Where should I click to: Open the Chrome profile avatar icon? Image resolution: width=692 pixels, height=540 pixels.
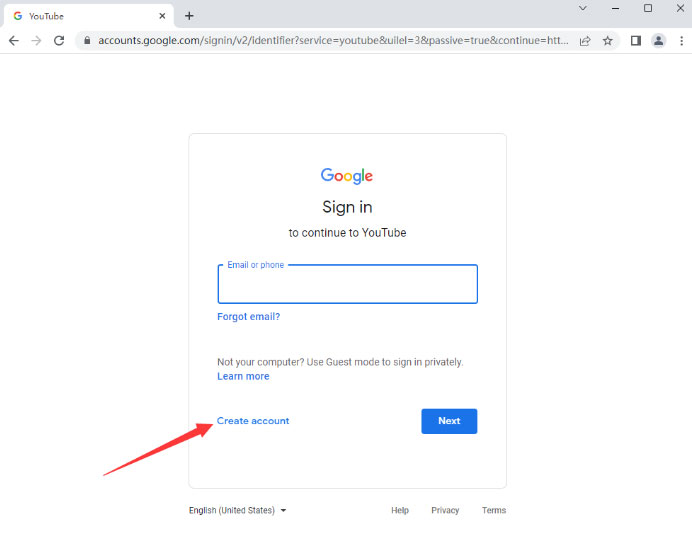(658, 41)
